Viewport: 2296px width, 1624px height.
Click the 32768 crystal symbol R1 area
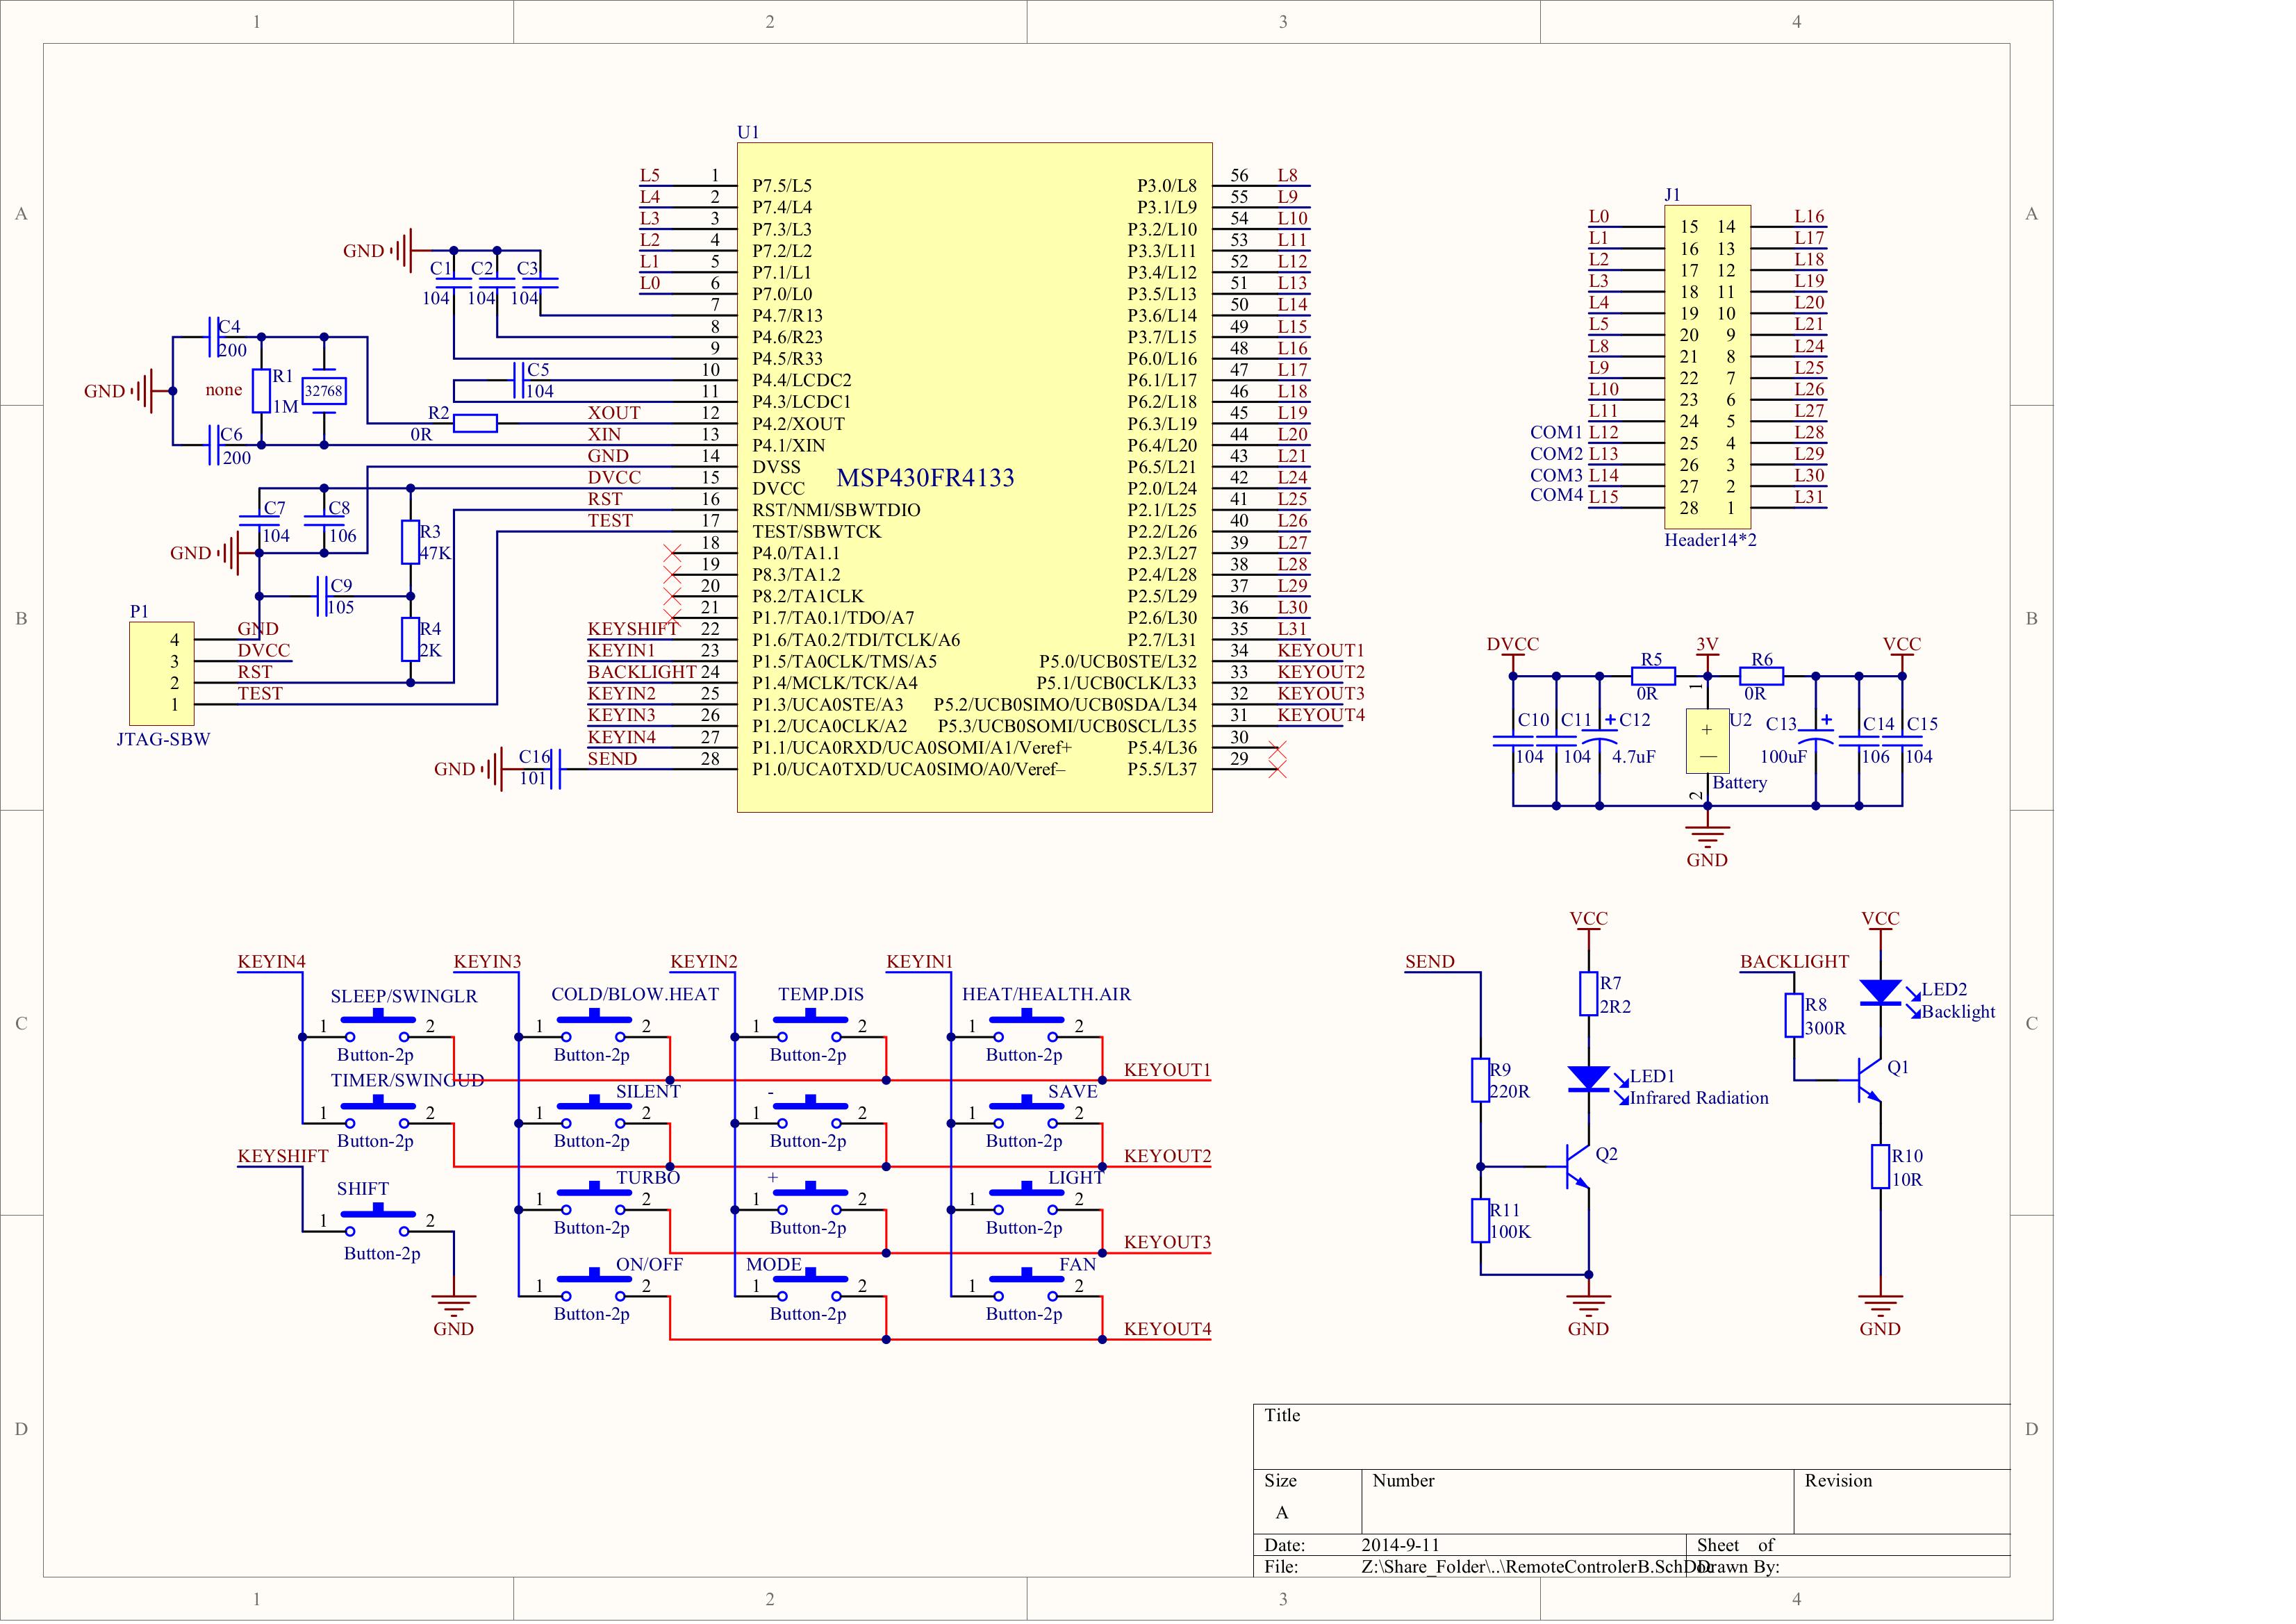pos(325,392)
